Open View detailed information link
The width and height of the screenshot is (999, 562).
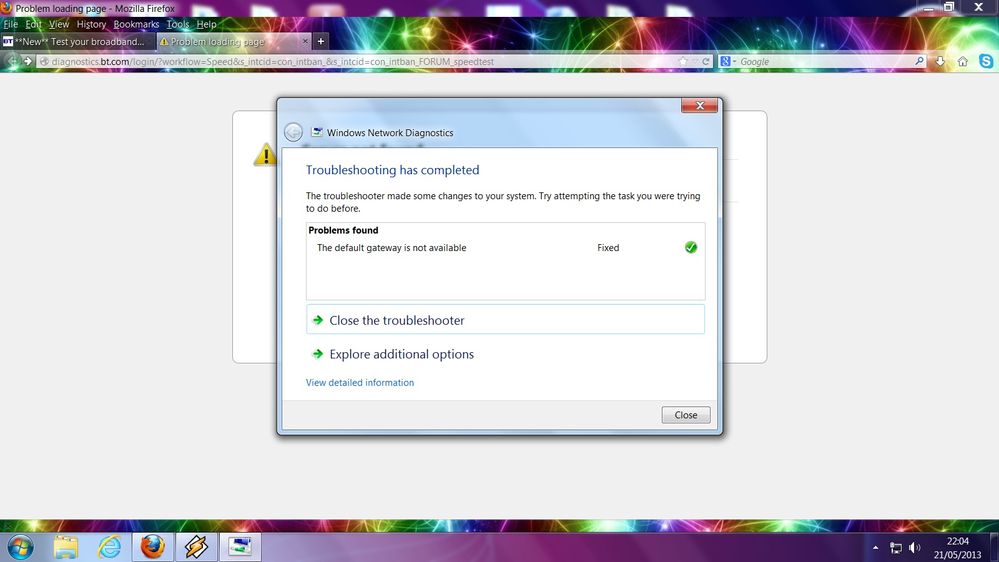[359, 382]
